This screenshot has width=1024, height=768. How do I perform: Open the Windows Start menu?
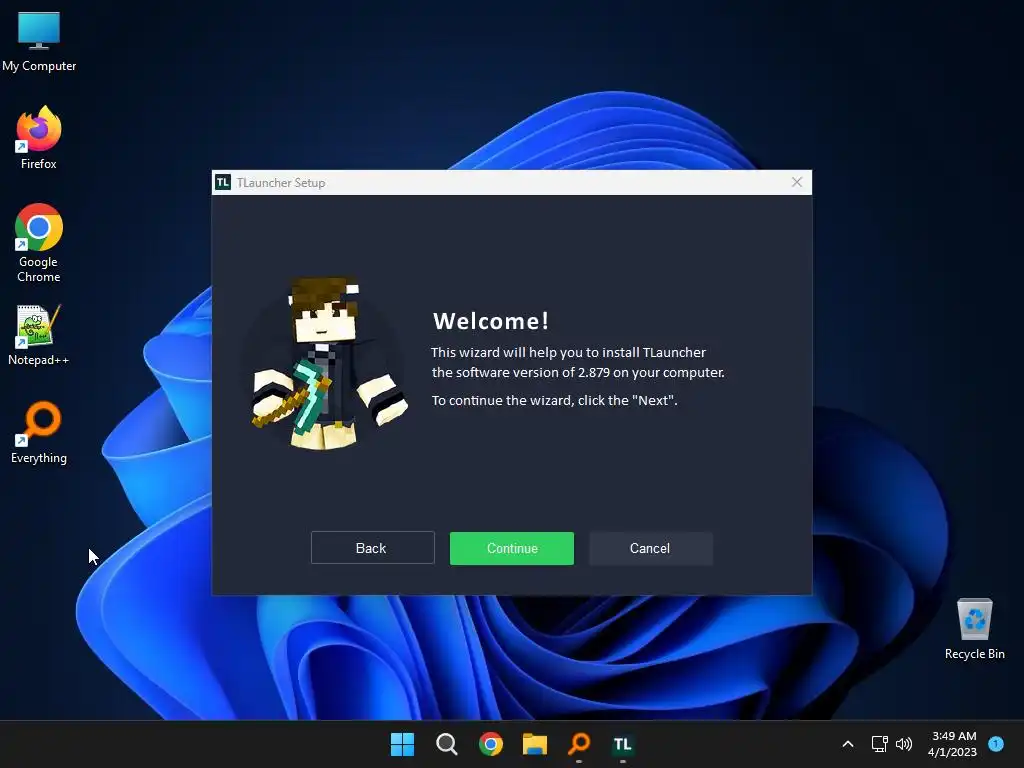tap(402, 744)
